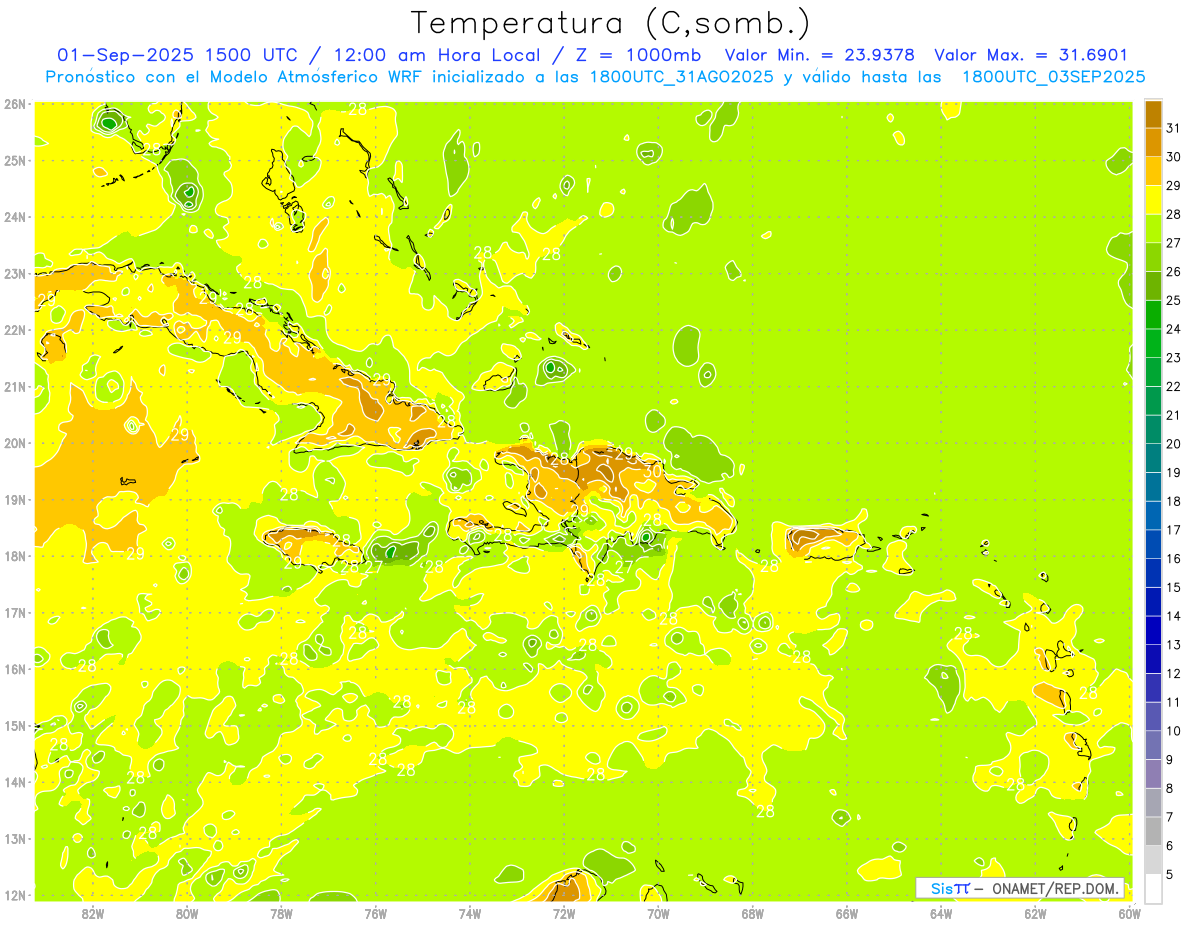Click the longitude axis label "74W"
1200x927 pixels.
470,913
